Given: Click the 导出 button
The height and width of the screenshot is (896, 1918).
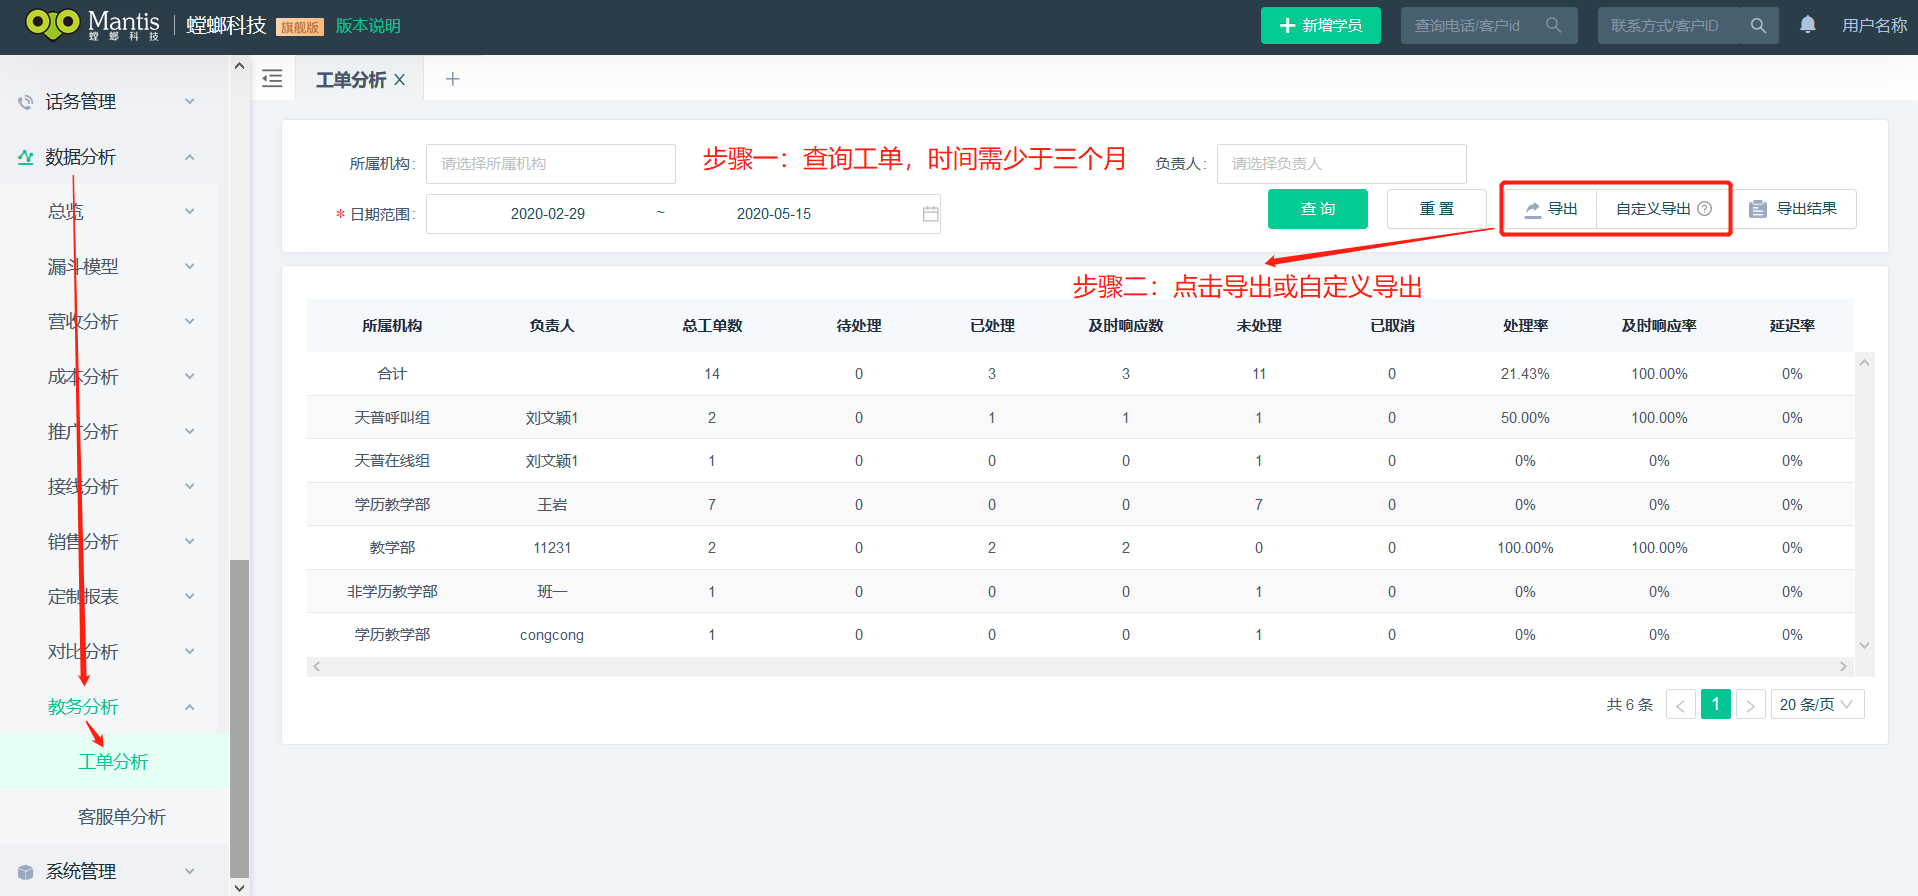Looking at the screenshot, I should [1551, 209].
